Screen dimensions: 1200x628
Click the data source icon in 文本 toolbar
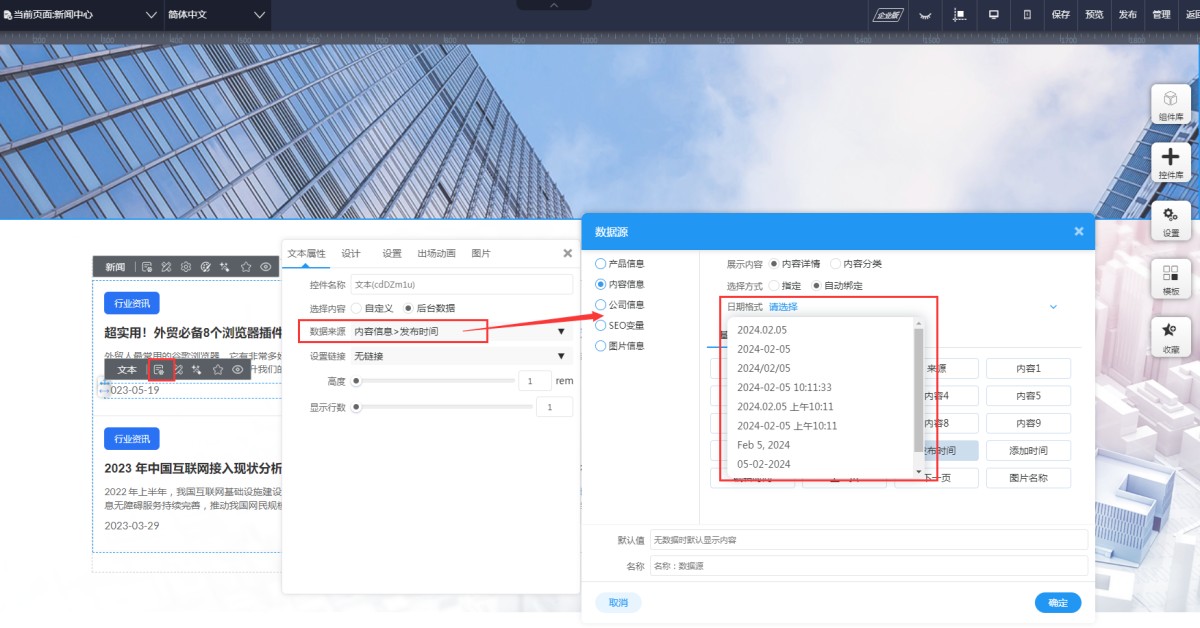[158, 369]
